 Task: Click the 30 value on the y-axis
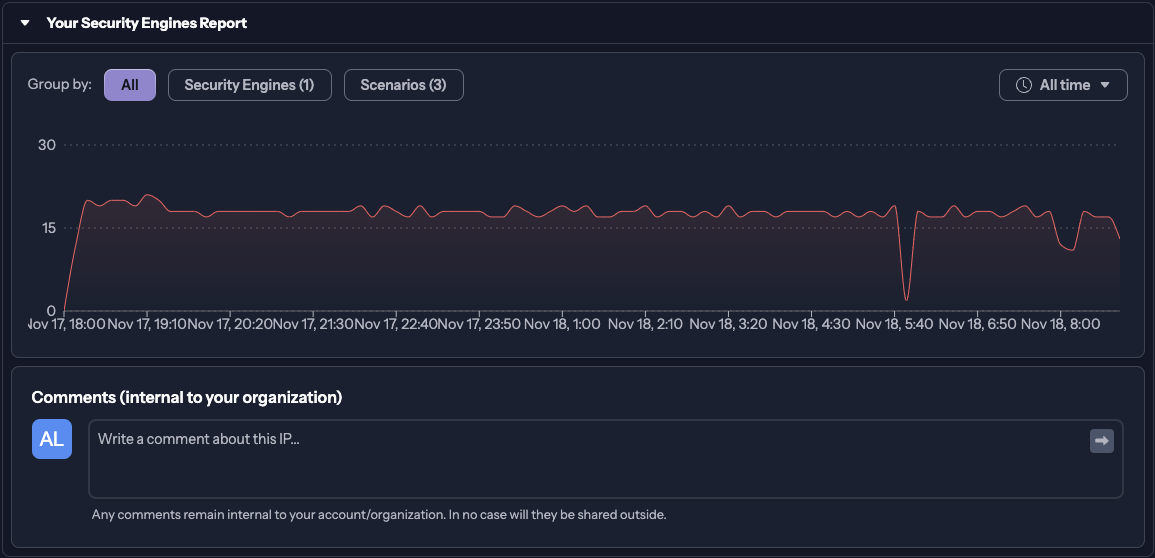(46, 145)
